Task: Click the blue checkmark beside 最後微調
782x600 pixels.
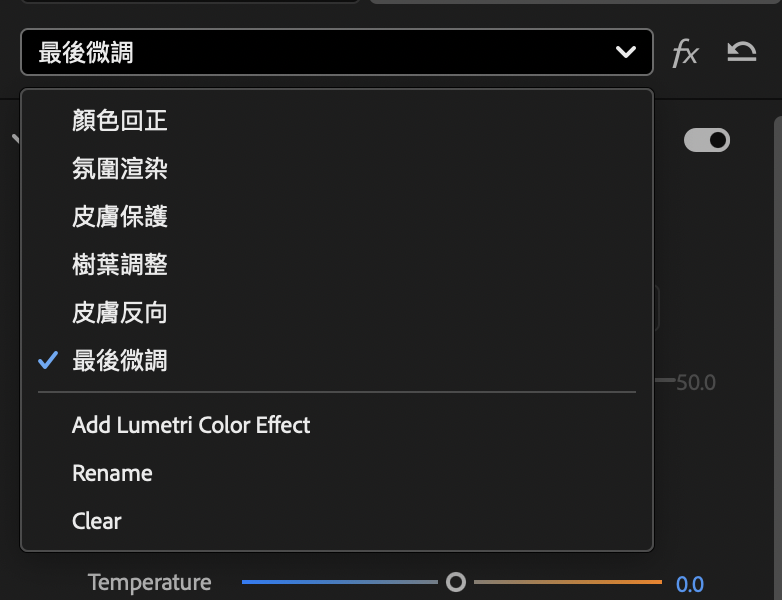Action: point(47,361)
